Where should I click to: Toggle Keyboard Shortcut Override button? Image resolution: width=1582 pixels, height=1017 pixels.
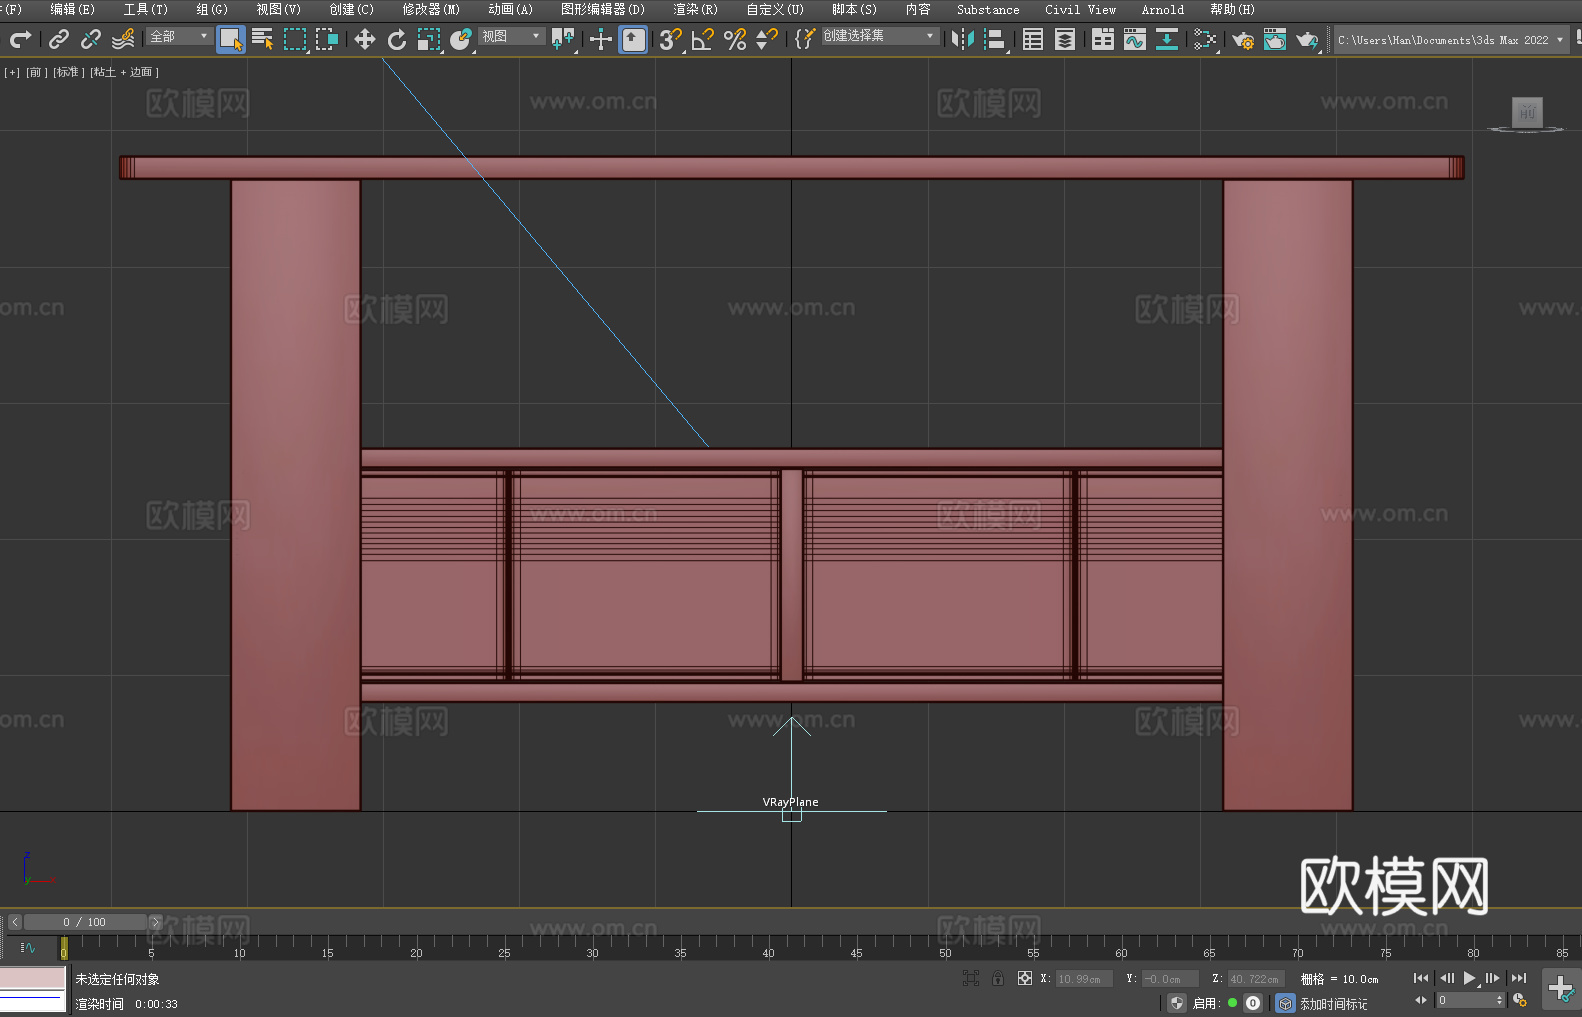pos(633,39)
